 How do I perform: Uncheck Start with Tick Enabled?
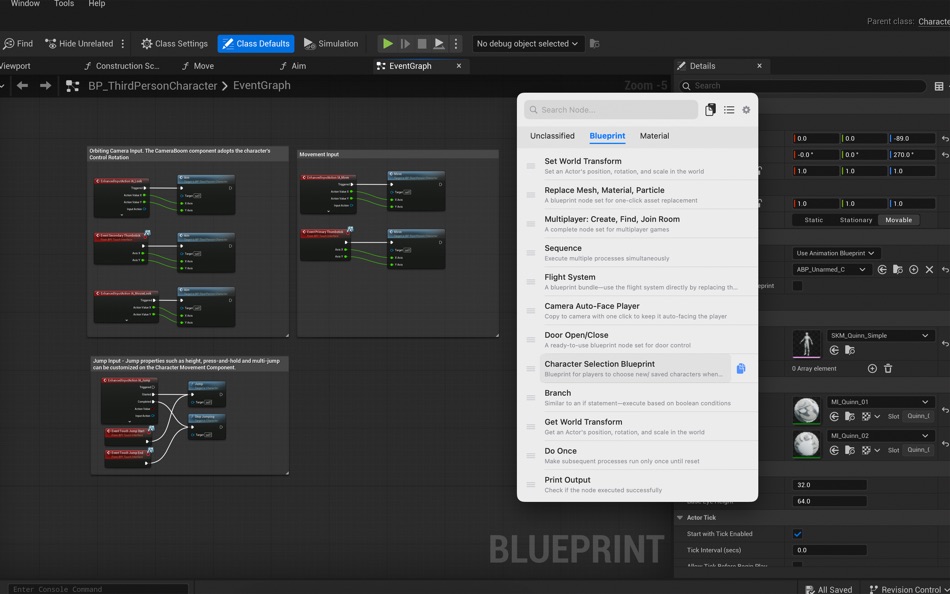click(x=797, y=534)
